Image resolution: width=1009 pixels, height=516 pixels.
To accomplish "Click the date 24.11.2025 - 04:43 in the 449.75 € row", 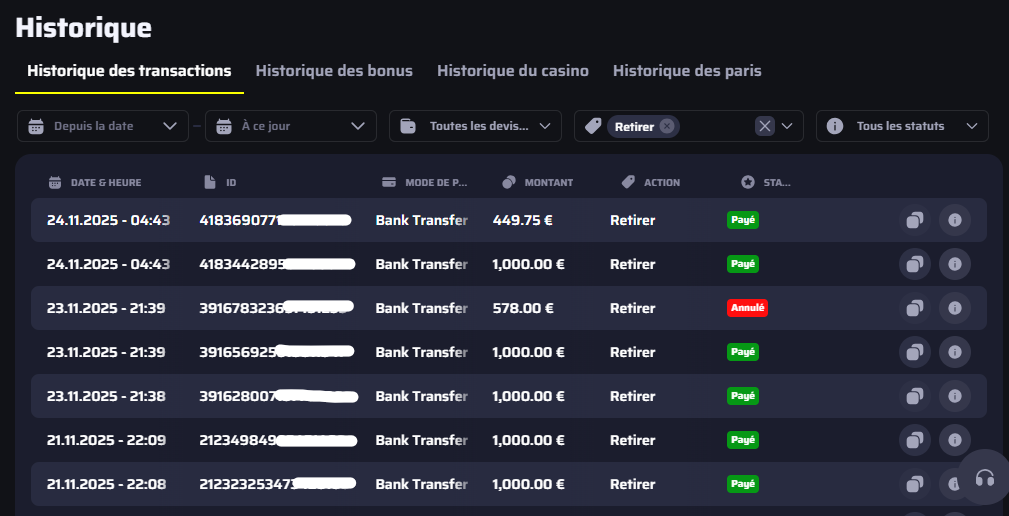I will [x=108, y=220].
